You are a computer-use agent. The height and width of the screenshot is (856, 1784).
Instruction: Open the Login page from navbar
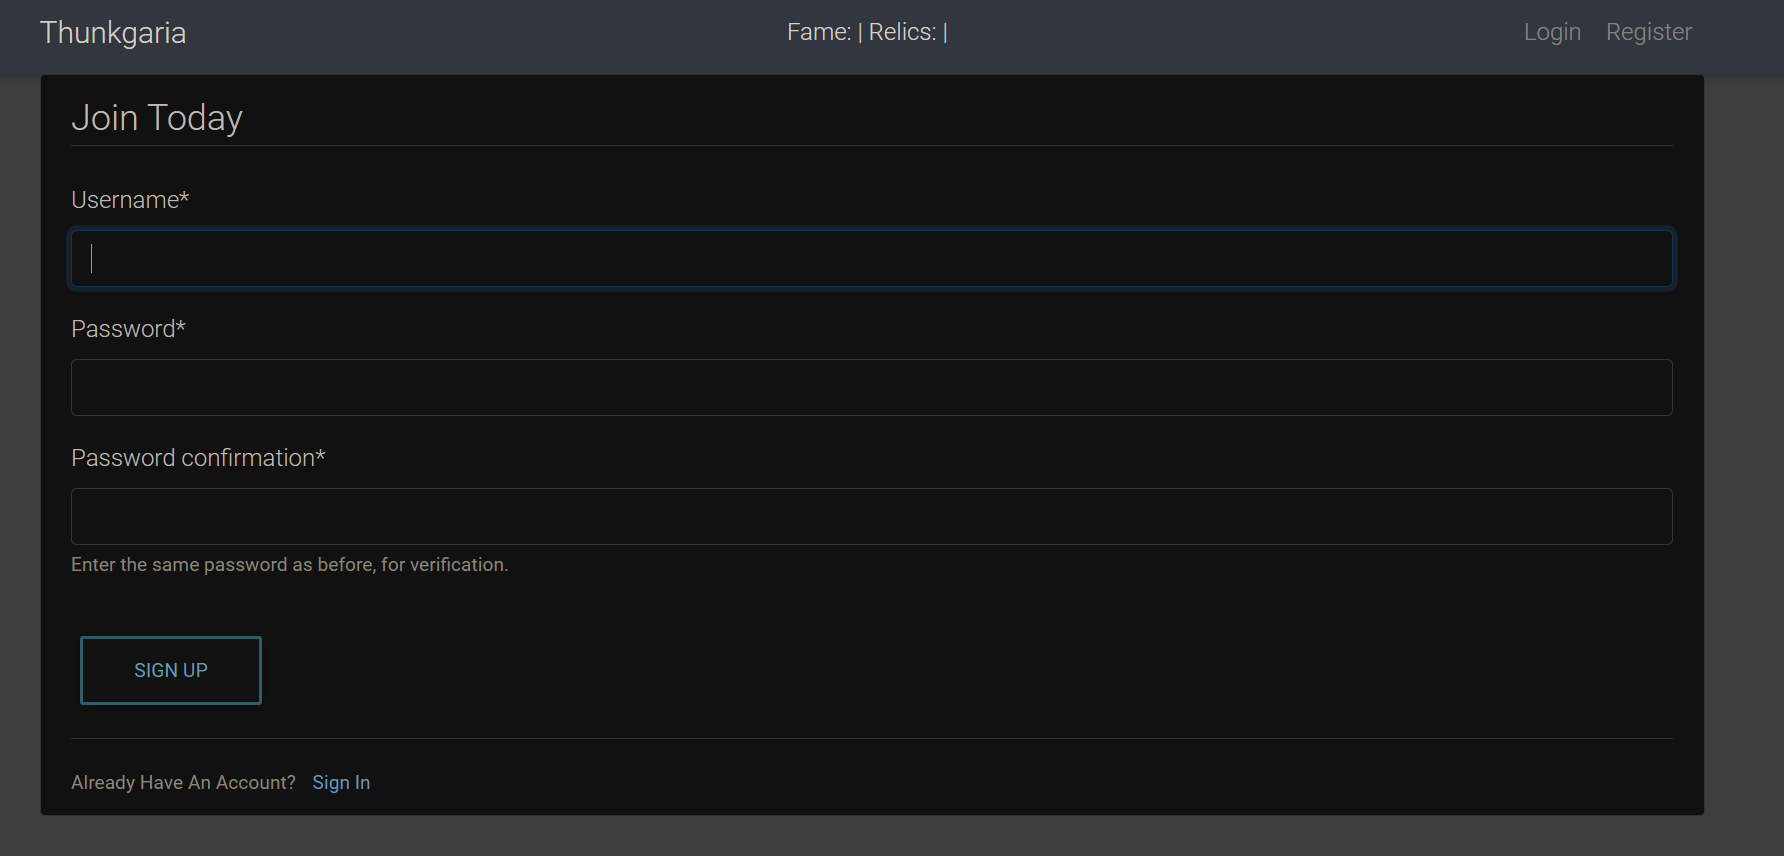1552,32
